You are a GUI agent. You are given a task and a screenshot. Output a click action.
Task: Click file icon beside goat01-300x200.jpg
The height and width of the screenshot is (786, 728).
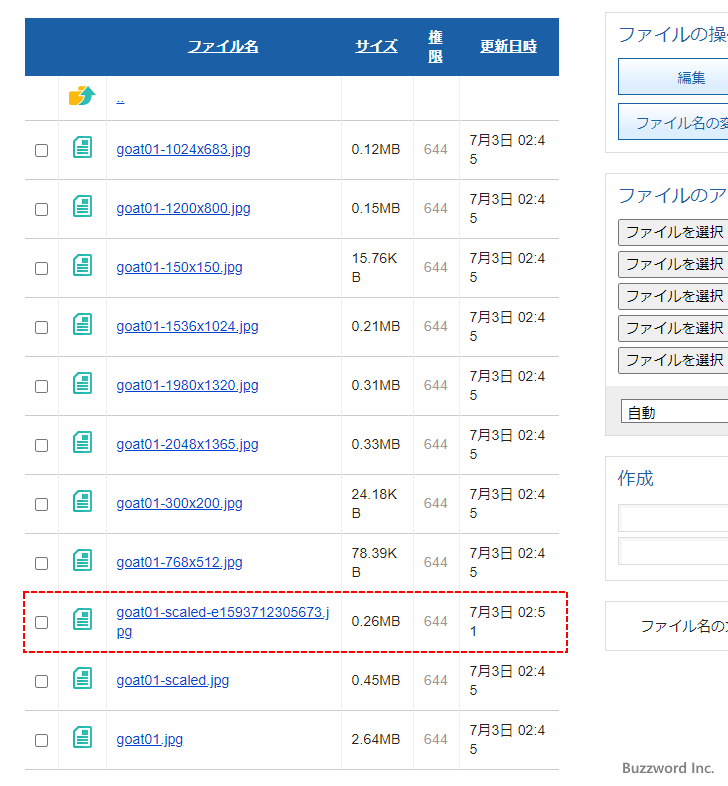82,503
